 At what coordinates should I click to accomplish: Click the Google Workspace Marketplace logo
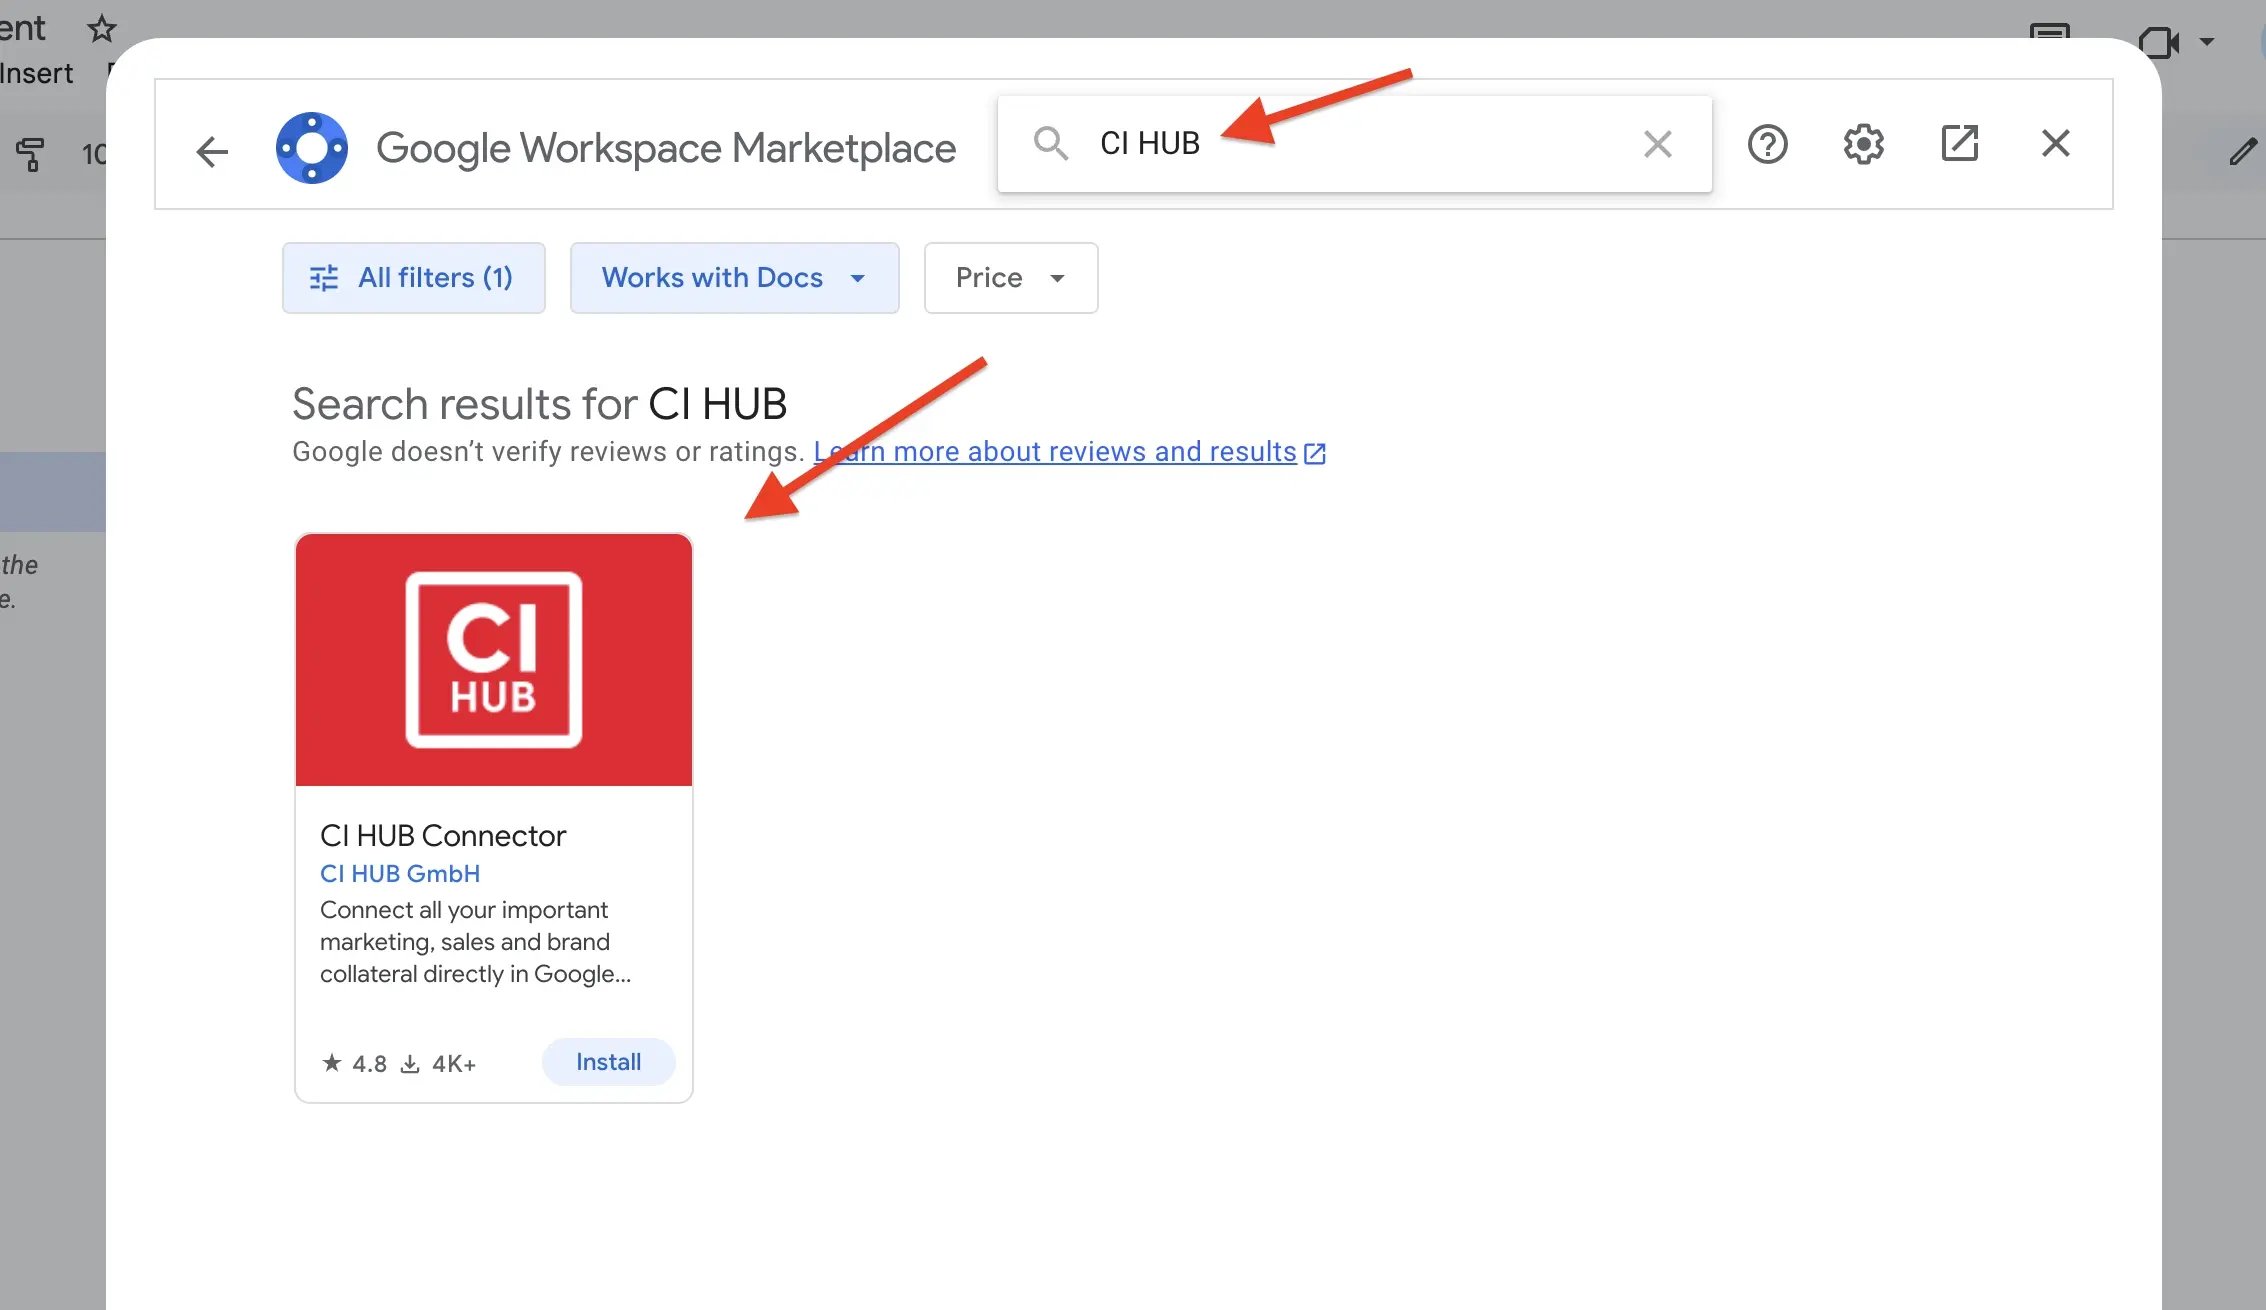click(x=312, y=148)
